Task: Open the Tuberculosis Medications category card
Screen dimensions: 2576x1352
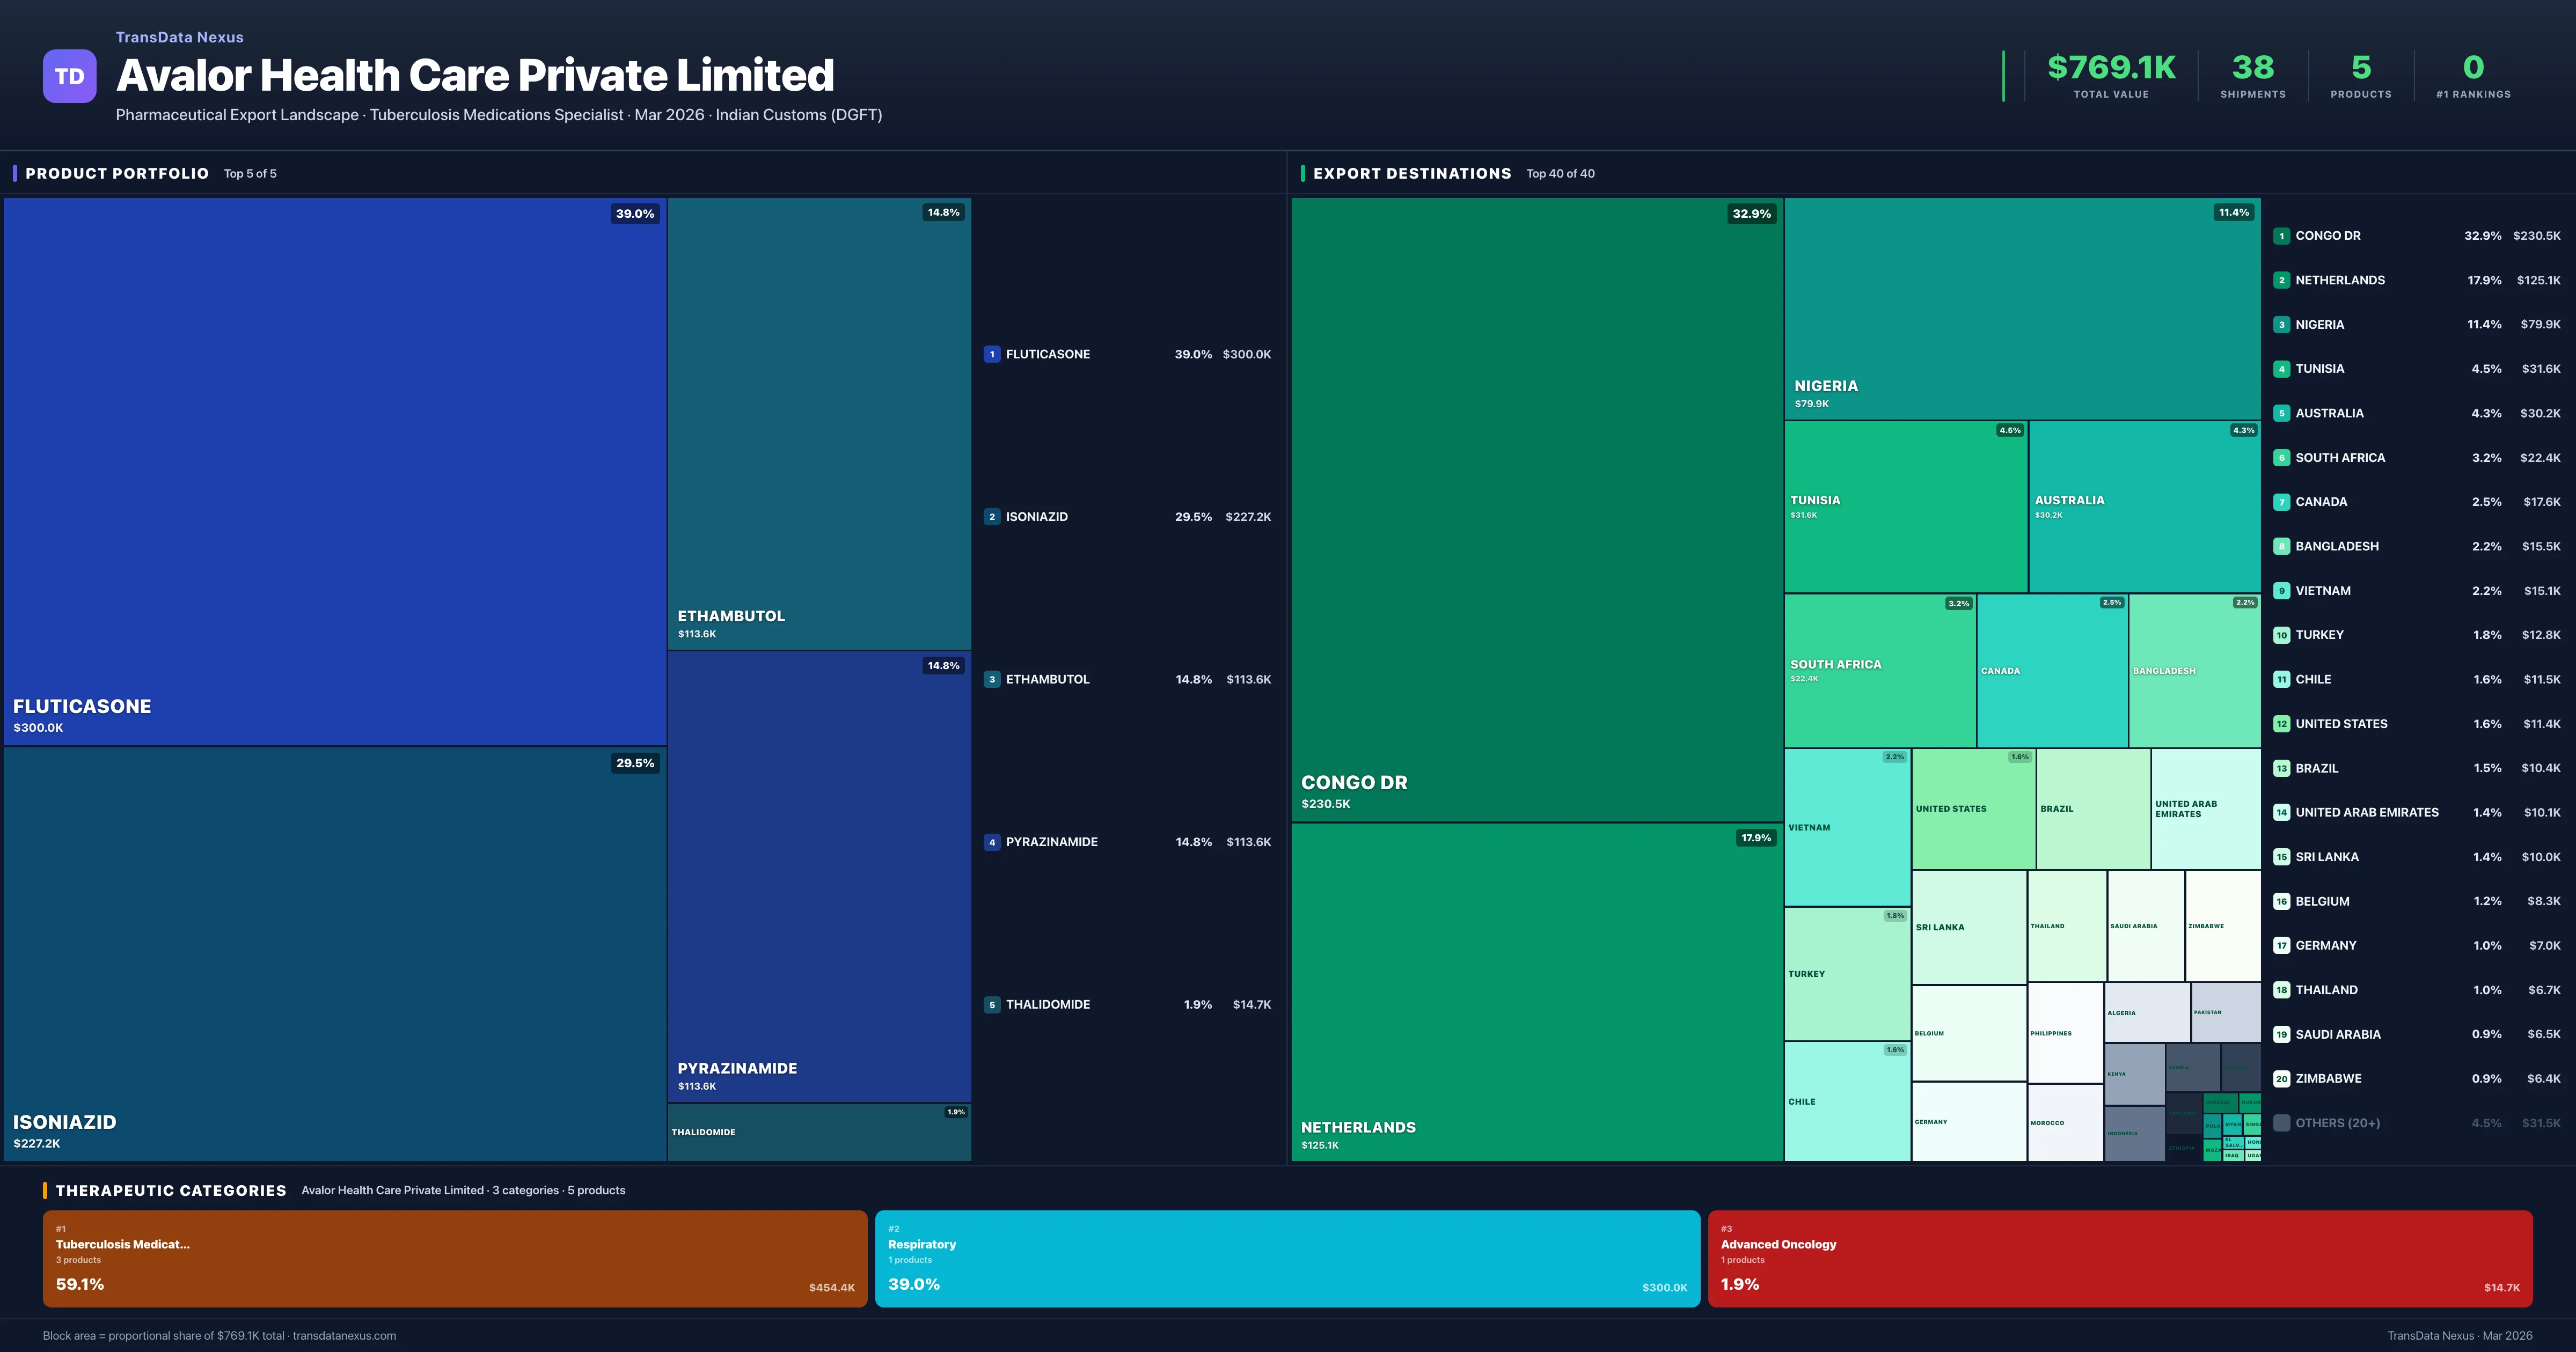Action: (x=454, y=1258)
